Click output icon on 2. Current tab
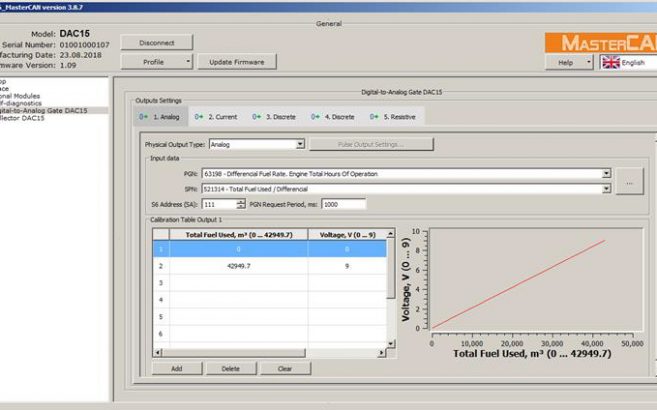 click(x=199, y=117)
